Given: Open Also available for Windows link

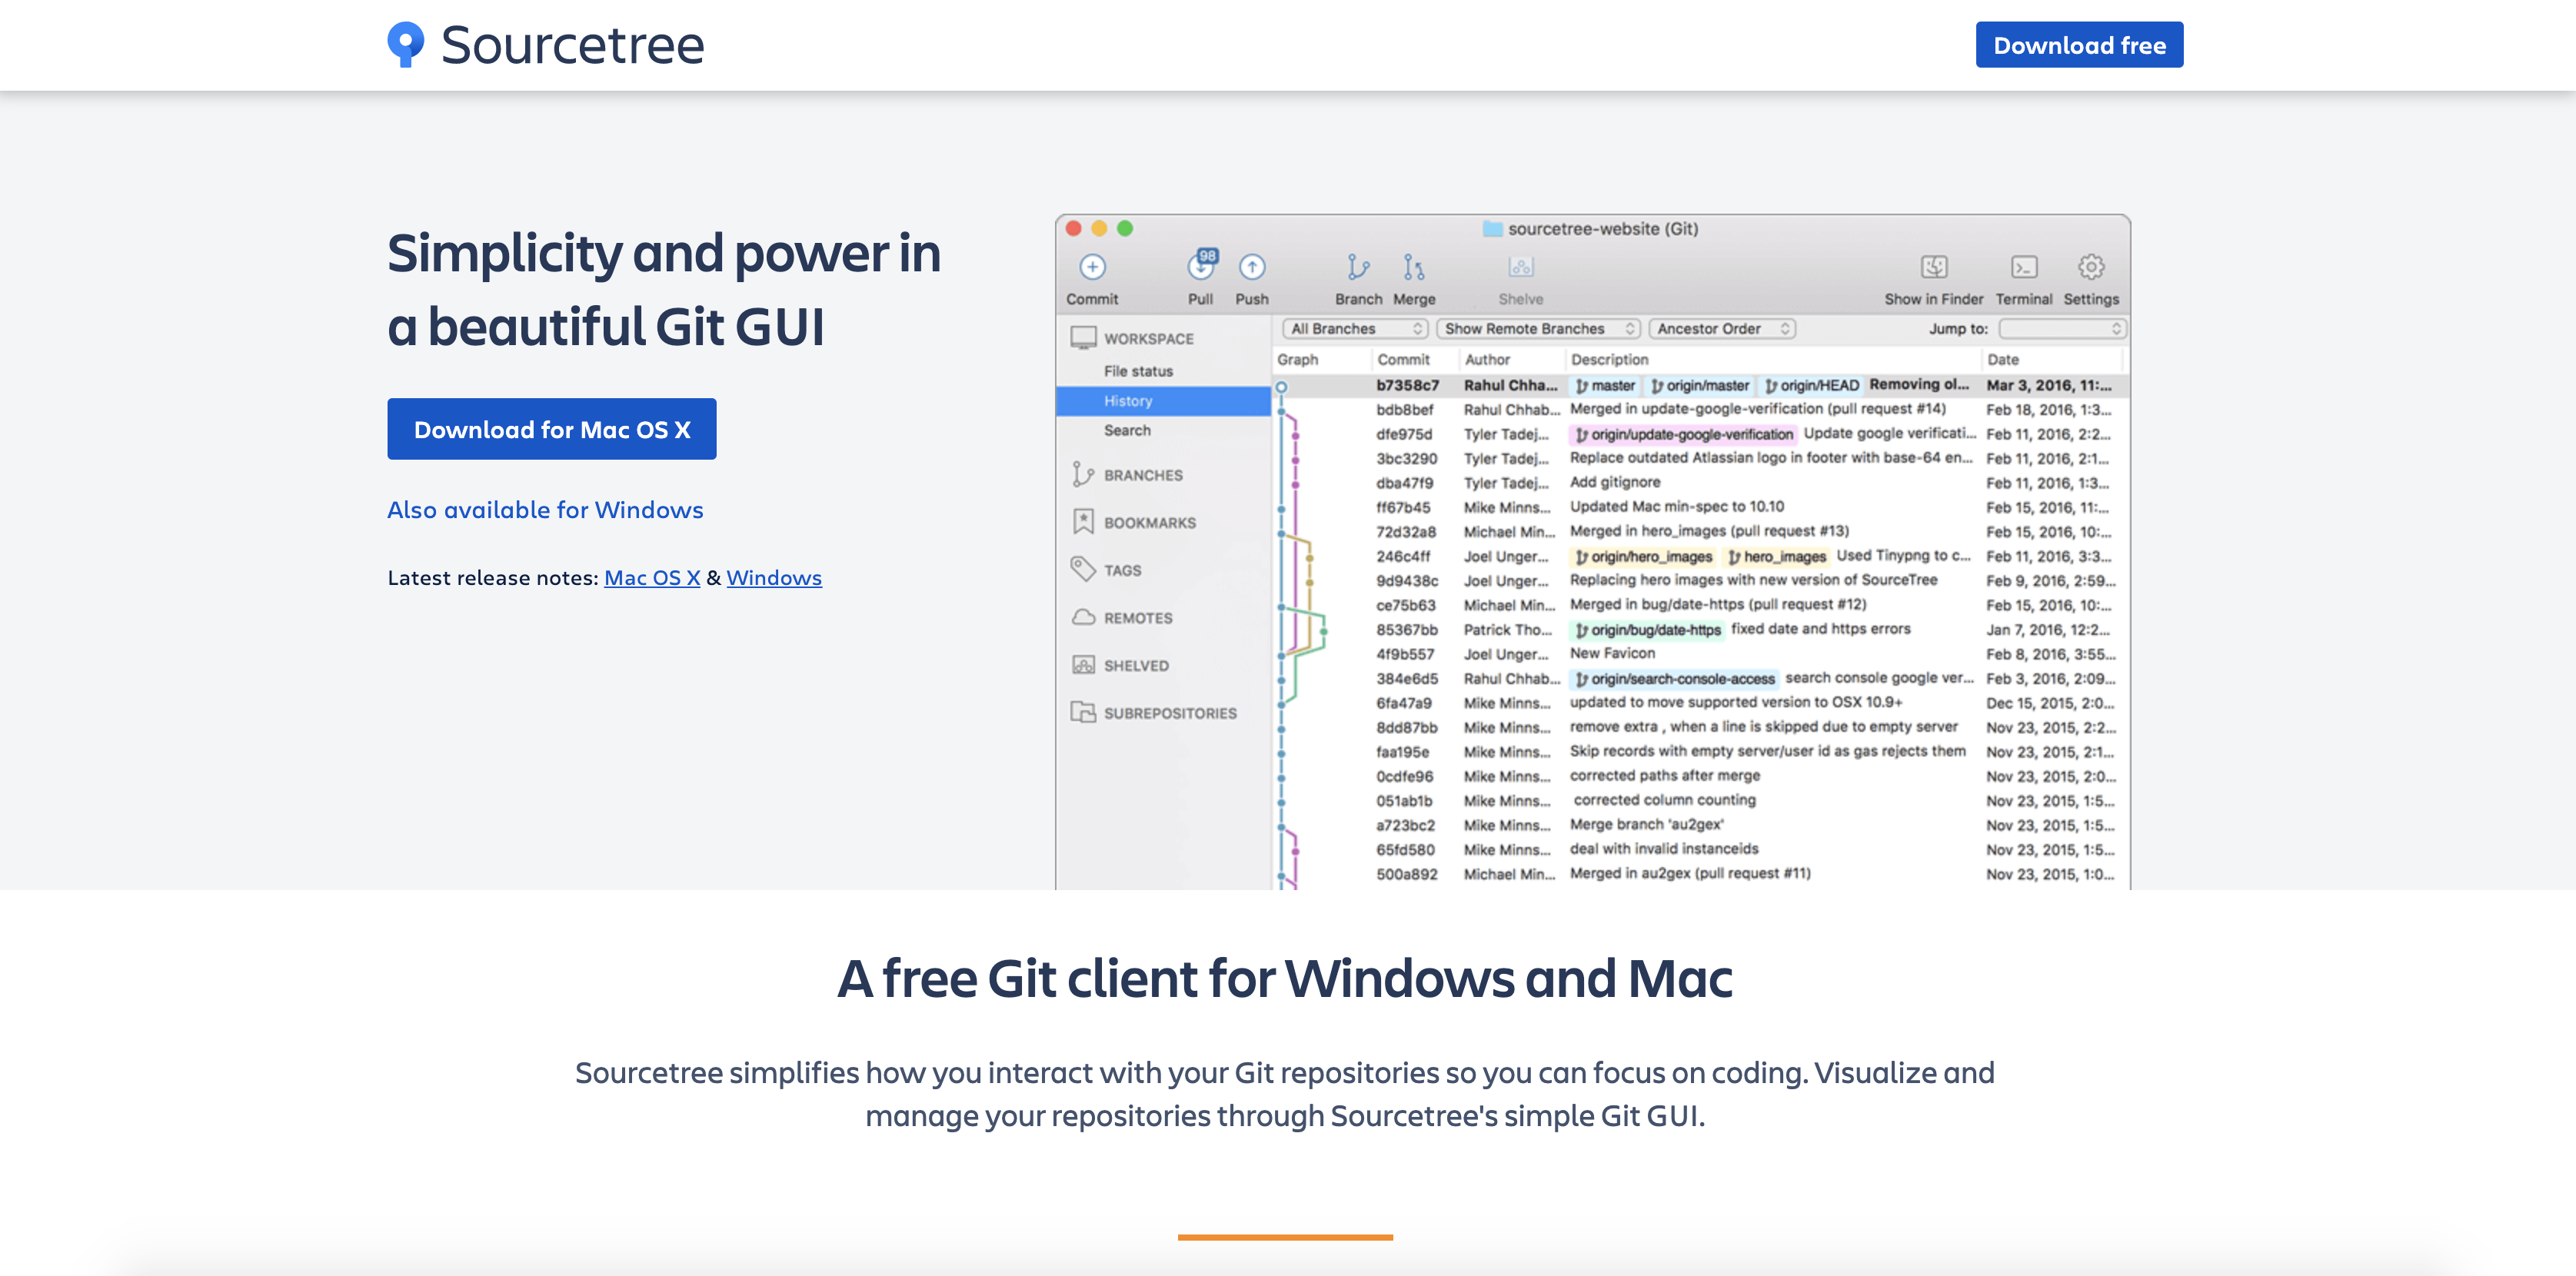Looking at the screenshot, I should (x=545, y=510).
